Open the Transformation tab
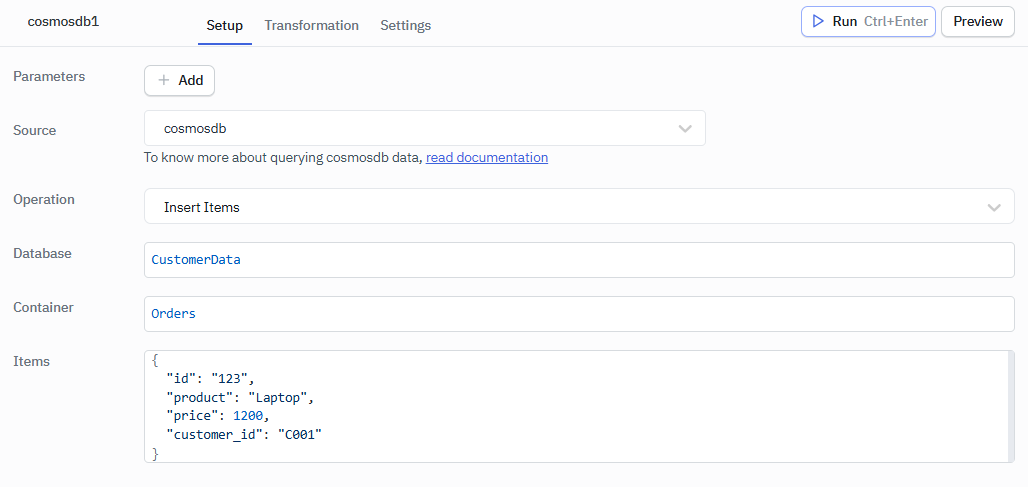 [x=311, y=25]
